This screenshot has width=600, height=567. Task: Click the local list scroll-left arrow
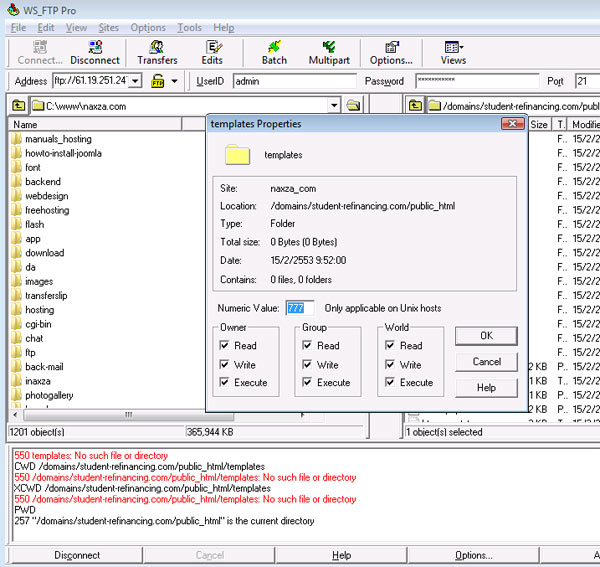click(x=15, y=415)
